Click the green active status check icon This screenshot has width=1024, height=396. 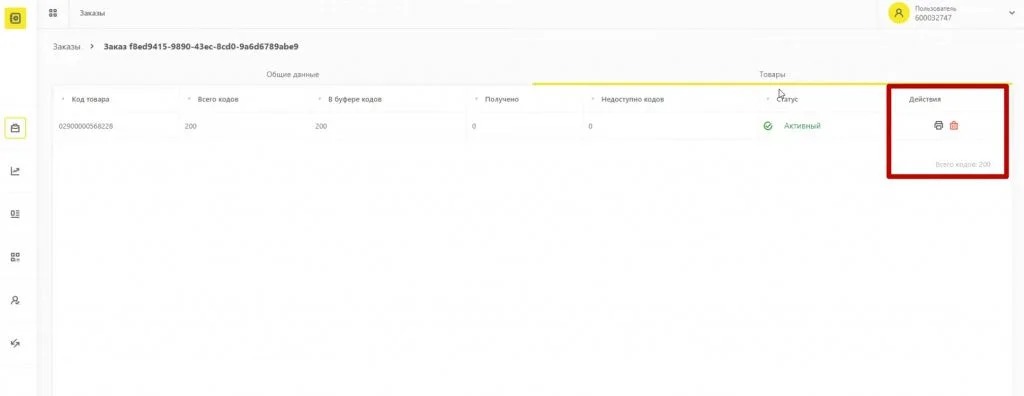click(x=768, y=125)
